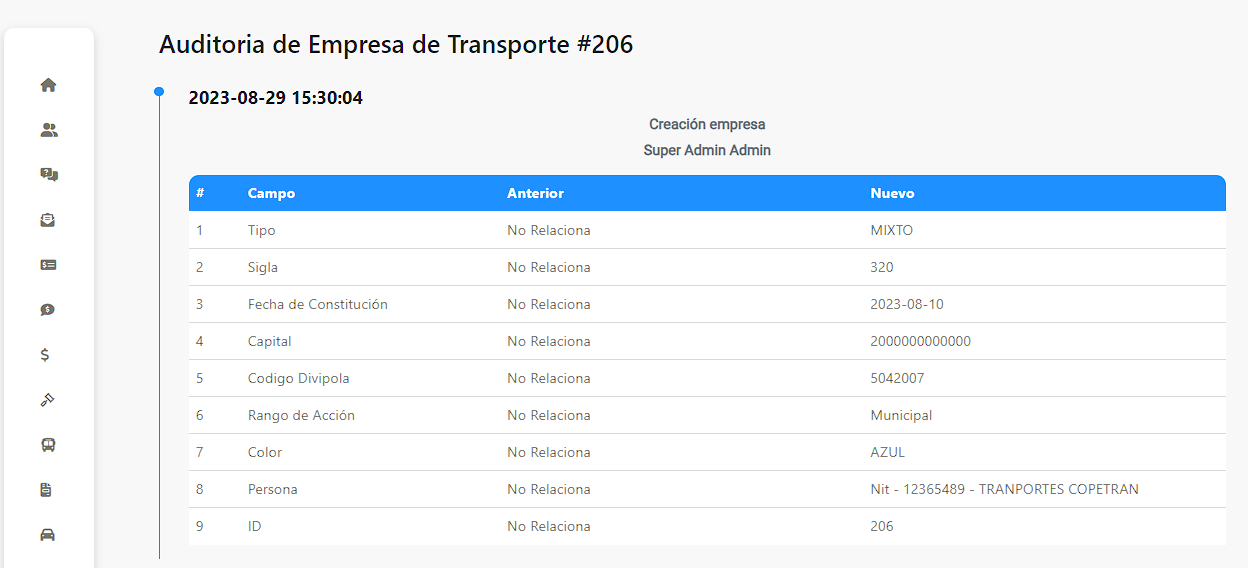The width and height of the screenshot is (1248, 568).
Task: Open the question chat bubbles icon
Action: coord(48,175)
